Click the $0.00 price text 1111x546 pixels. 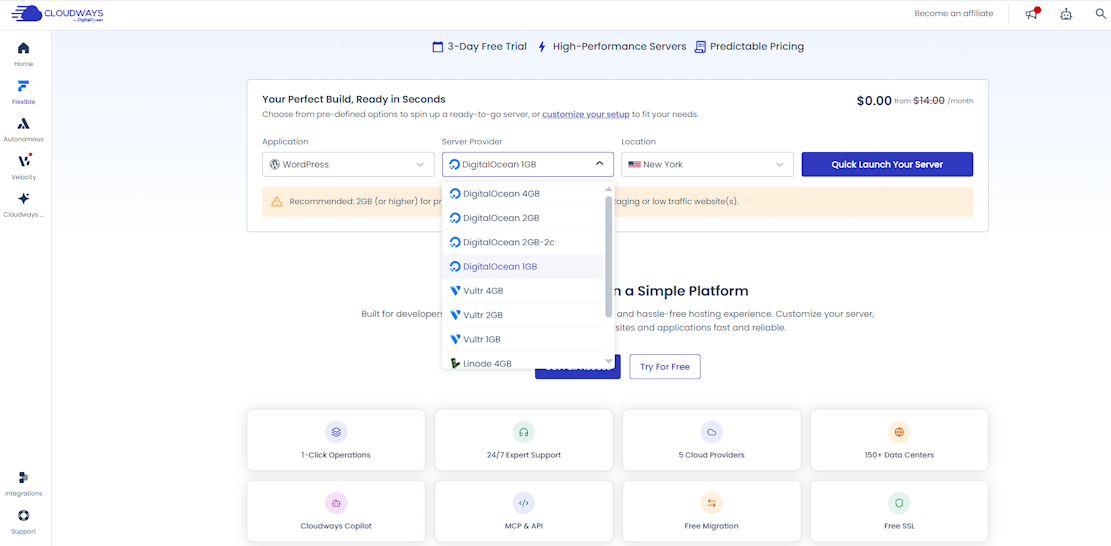[x=874, y=101]
